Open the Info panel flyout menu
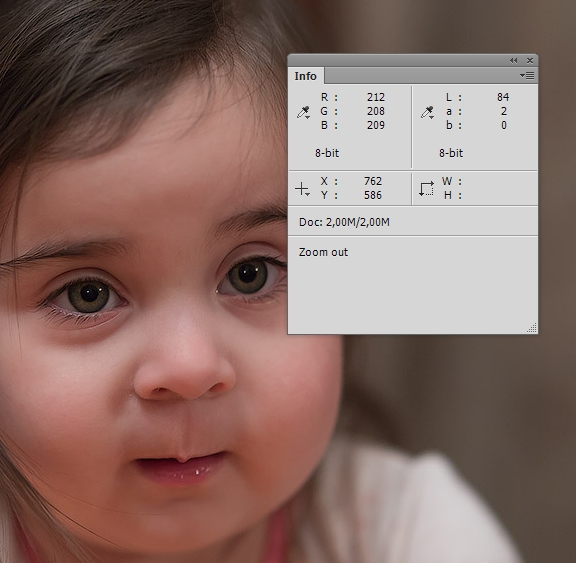576x563 pixels. pyautogui.click(x=527, y=76)
